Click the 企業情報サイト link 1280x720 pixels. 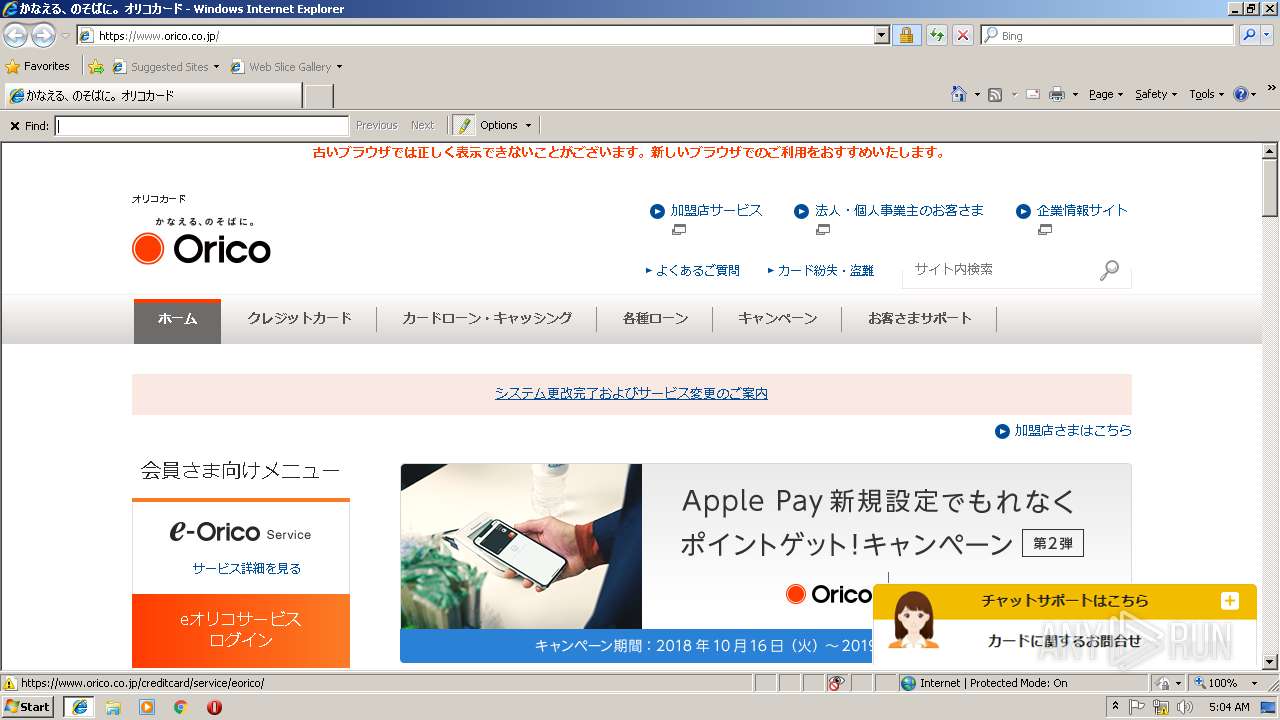pyautogui.click(x=1082, y=210)
